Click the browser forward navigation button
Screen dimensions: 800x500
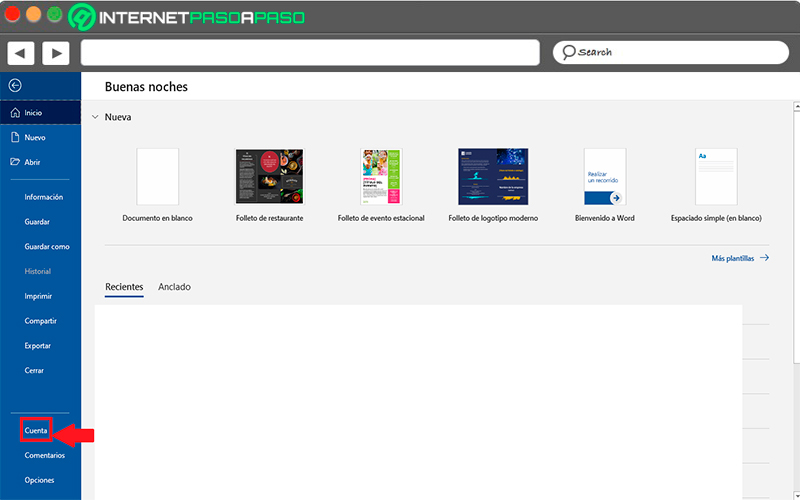56,53
